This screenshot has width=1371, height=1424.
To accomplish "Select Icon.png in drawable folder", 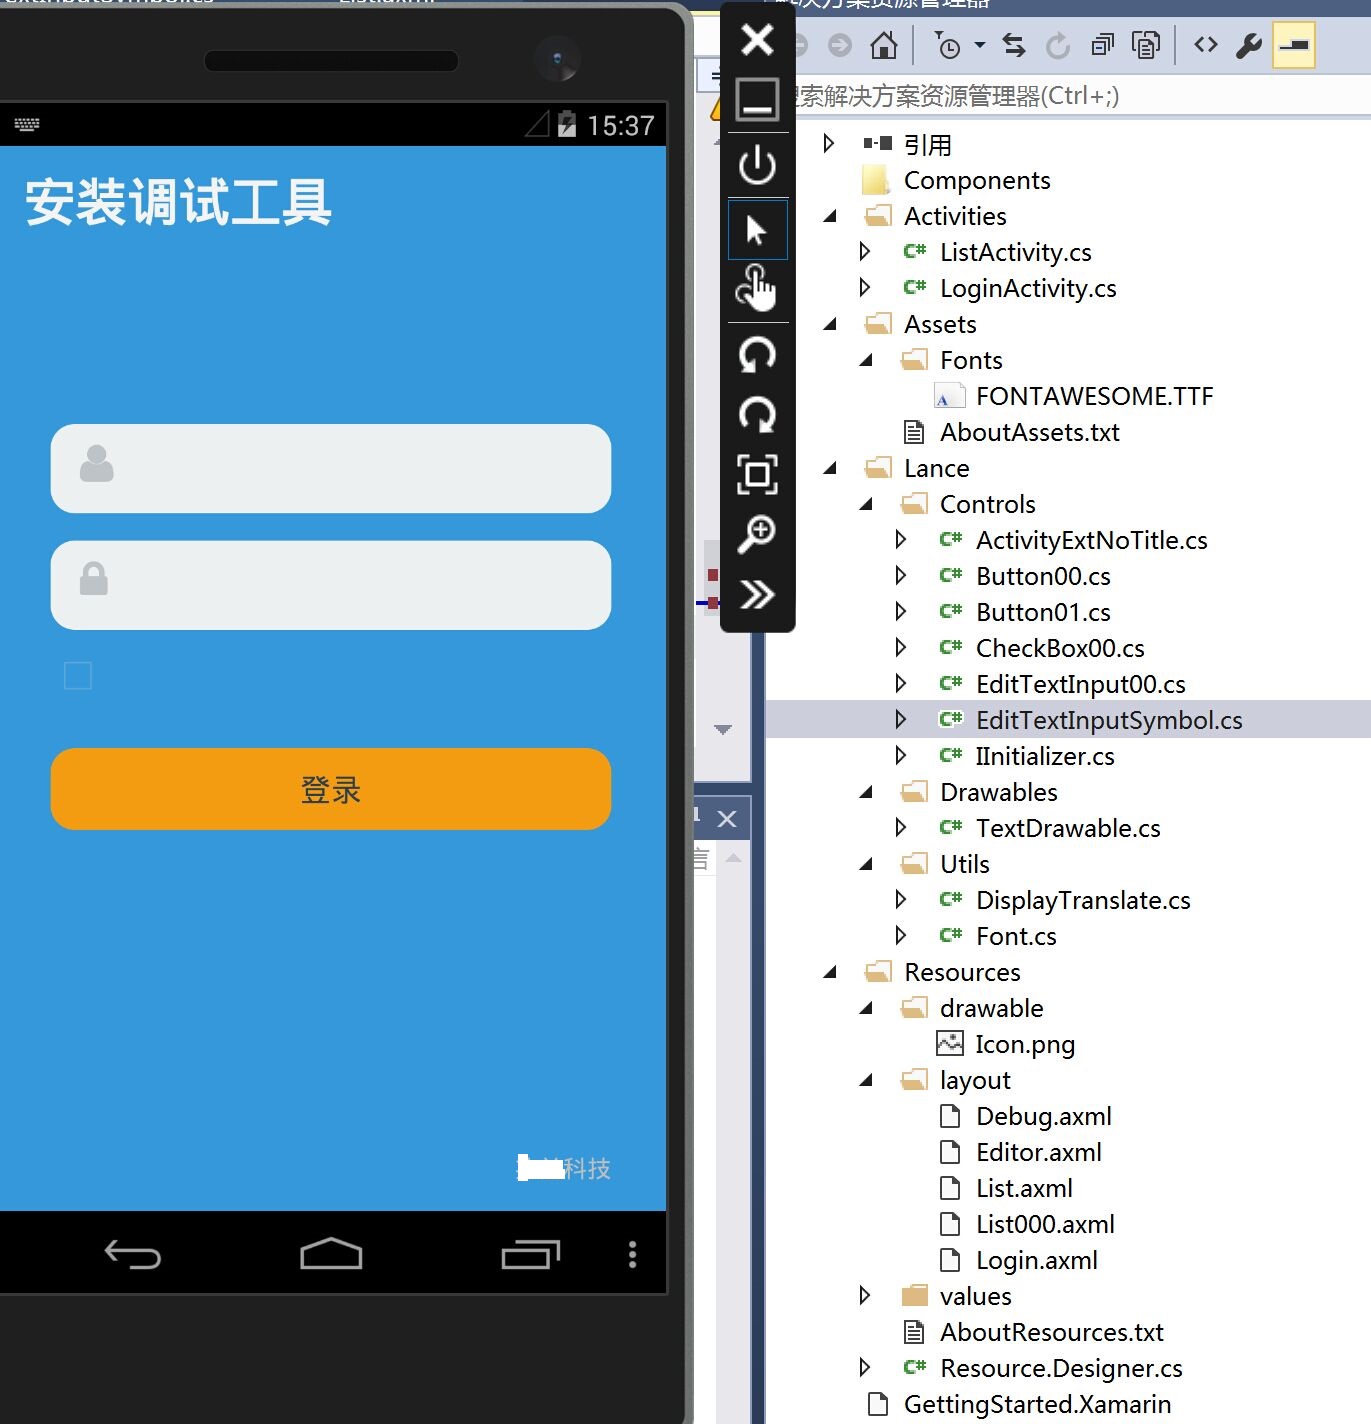I will pos(1025,1044).
